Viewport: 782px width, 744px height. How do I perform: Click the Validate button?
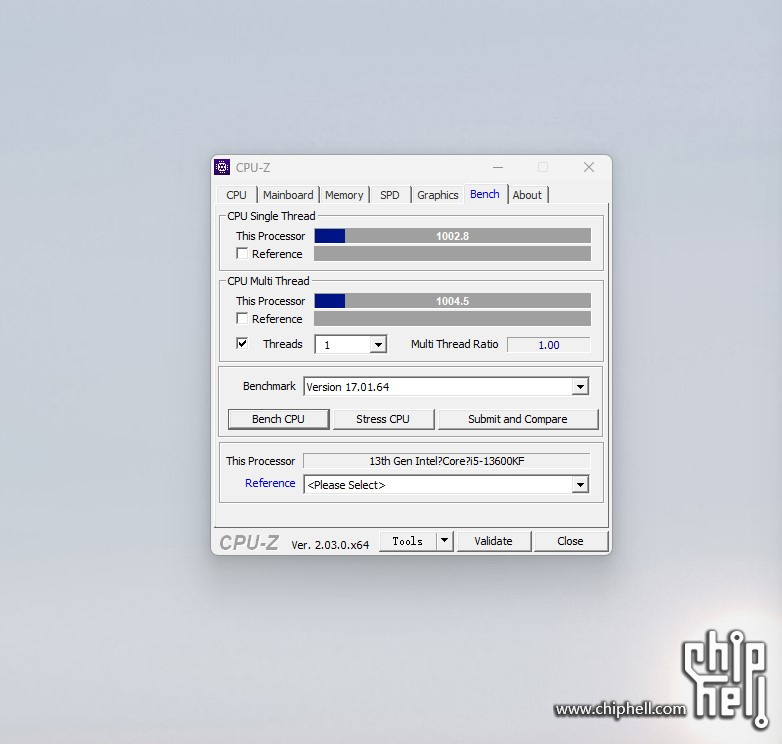click(x=493, y=541)
